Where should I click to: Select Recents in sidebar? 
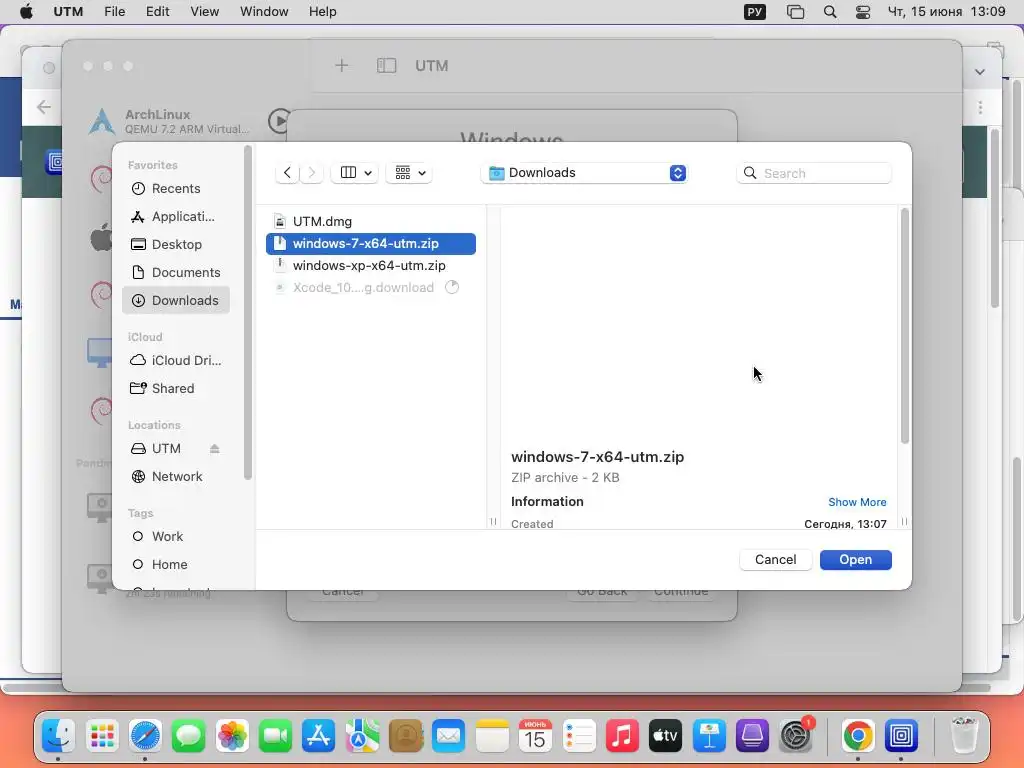(x=176, y=188)
